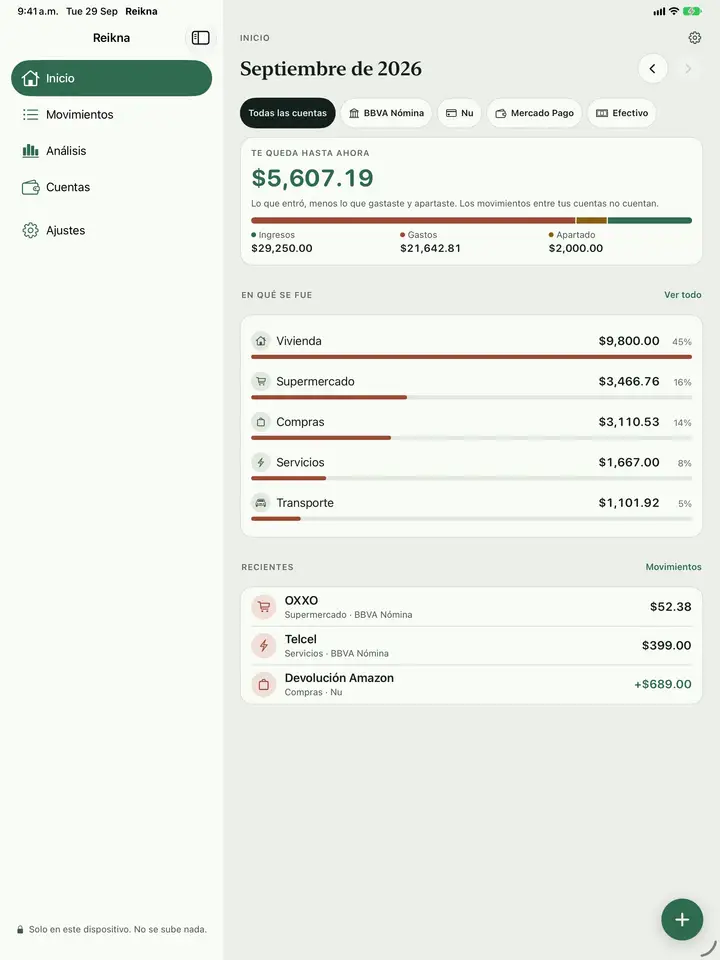
Task: Click the OXXO cart transaction icon
Action: tap(264, 607)
